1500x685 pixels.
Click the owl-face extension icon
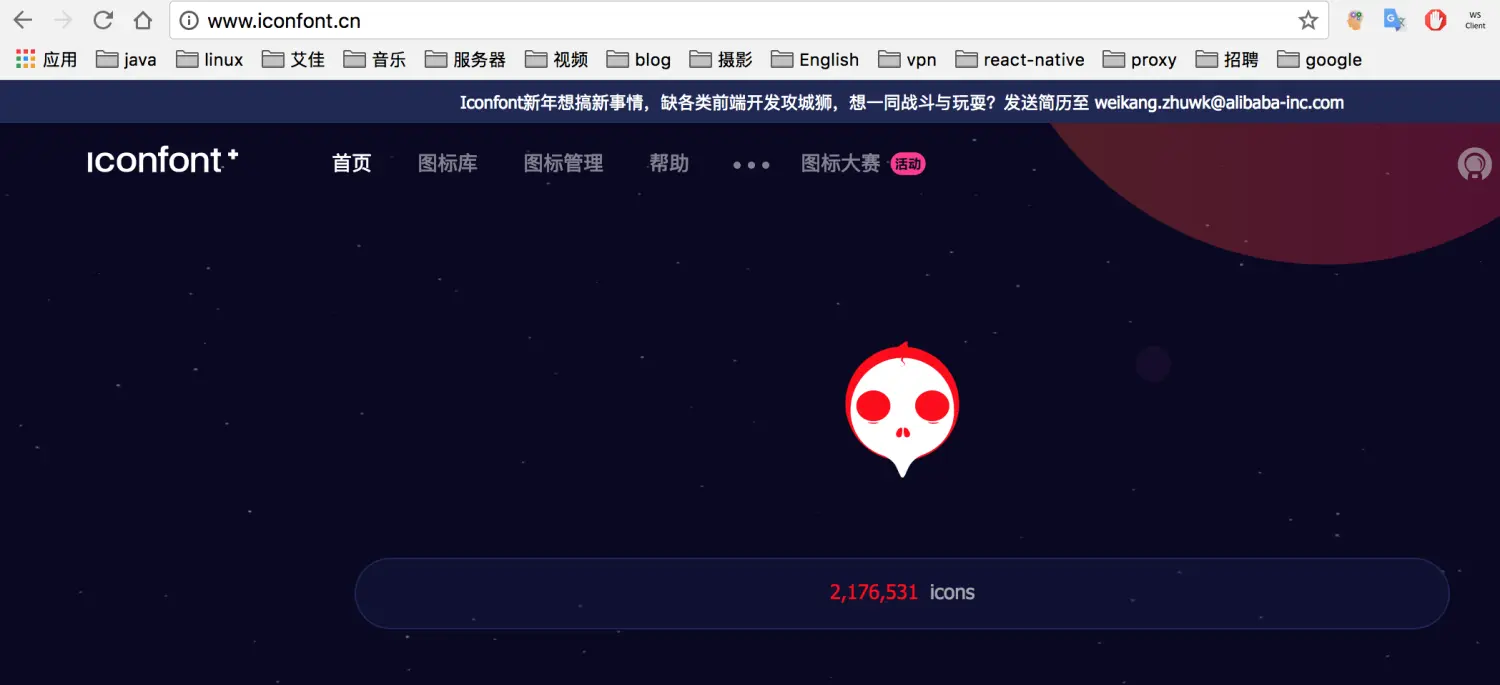pos(1355,20)
